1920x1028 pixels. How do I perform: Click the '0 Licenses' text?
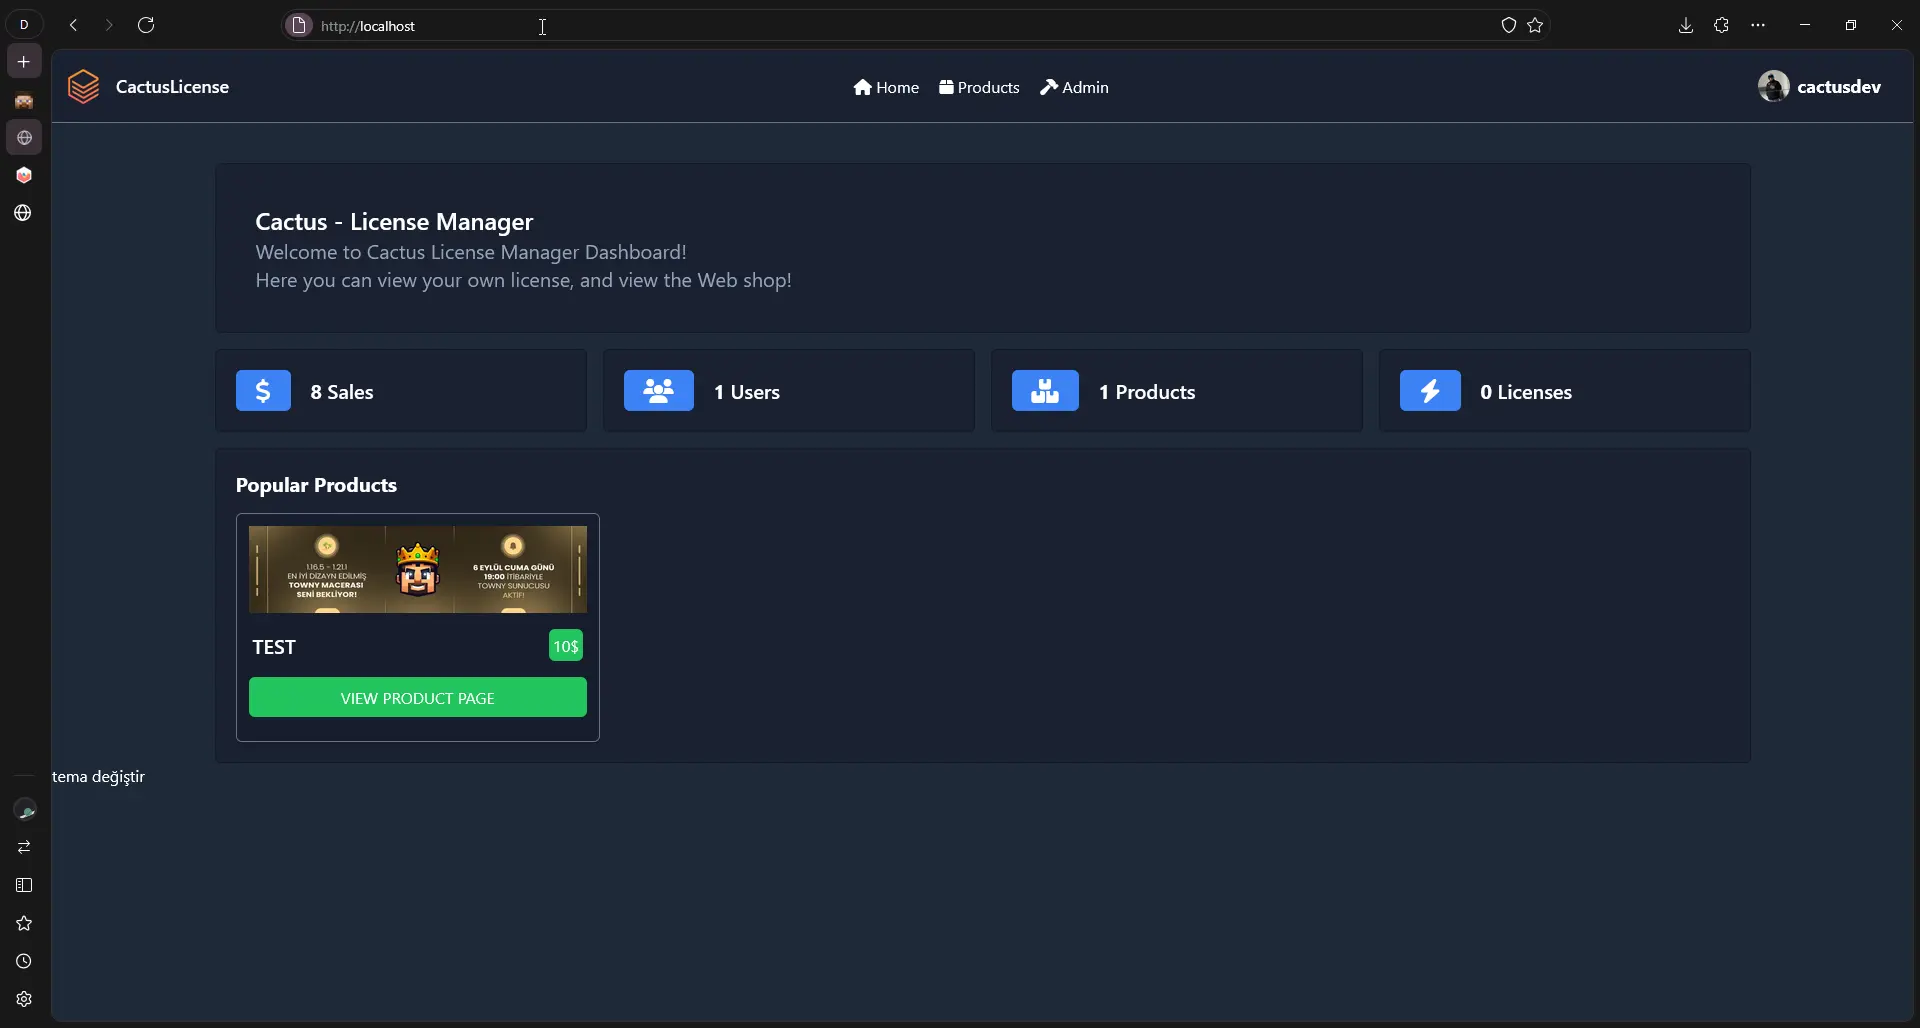(x=1526, y=392)
